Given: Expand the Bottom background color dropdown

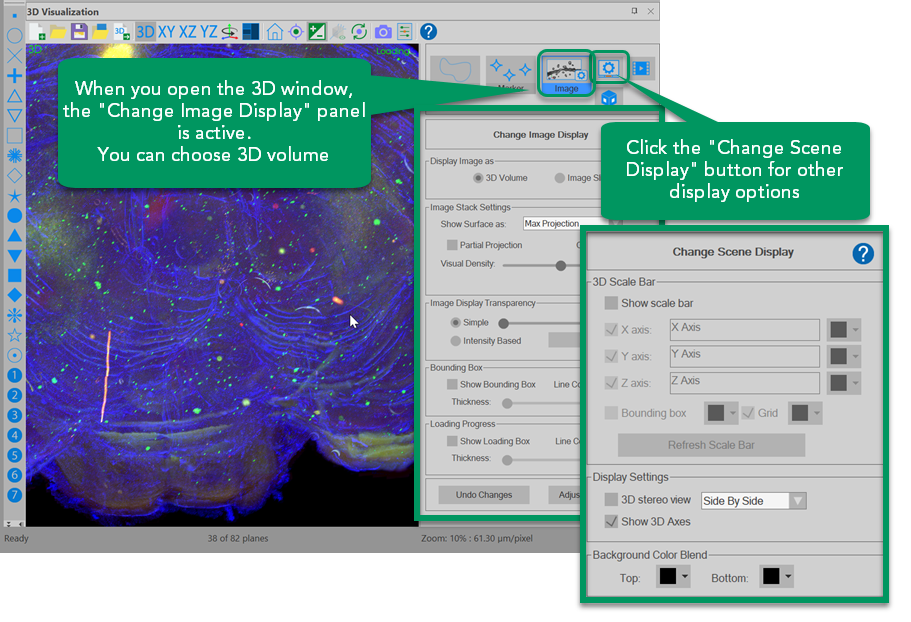Looking at the screenshot, I should pos(776,577).
